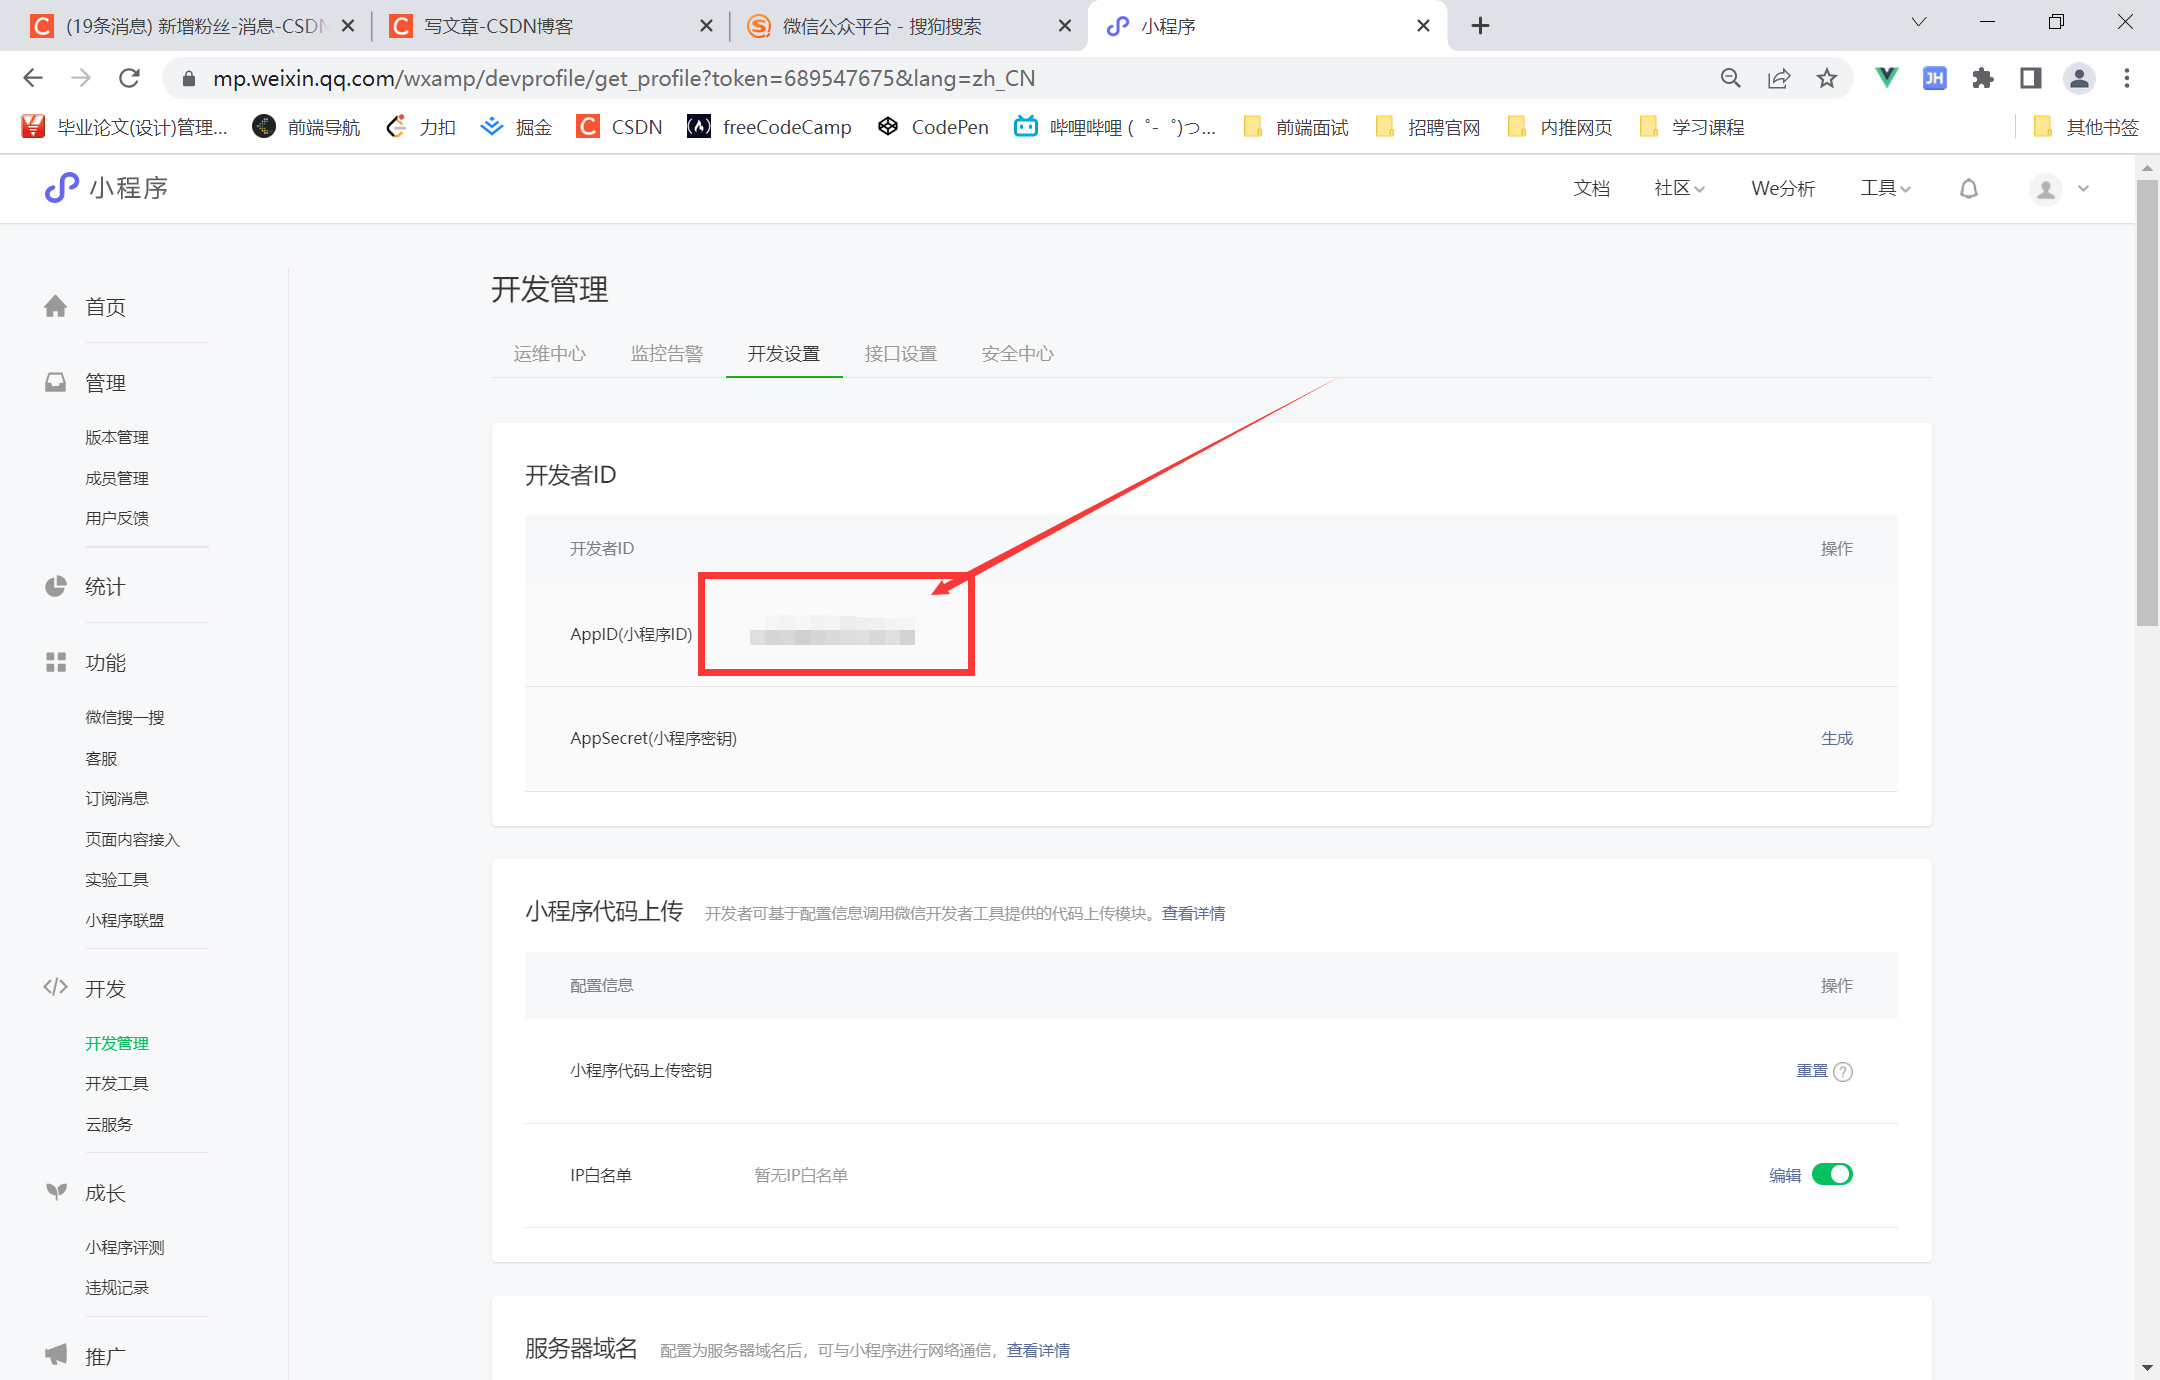Open 小程序评测 in the sidebar

[125, 1247]
